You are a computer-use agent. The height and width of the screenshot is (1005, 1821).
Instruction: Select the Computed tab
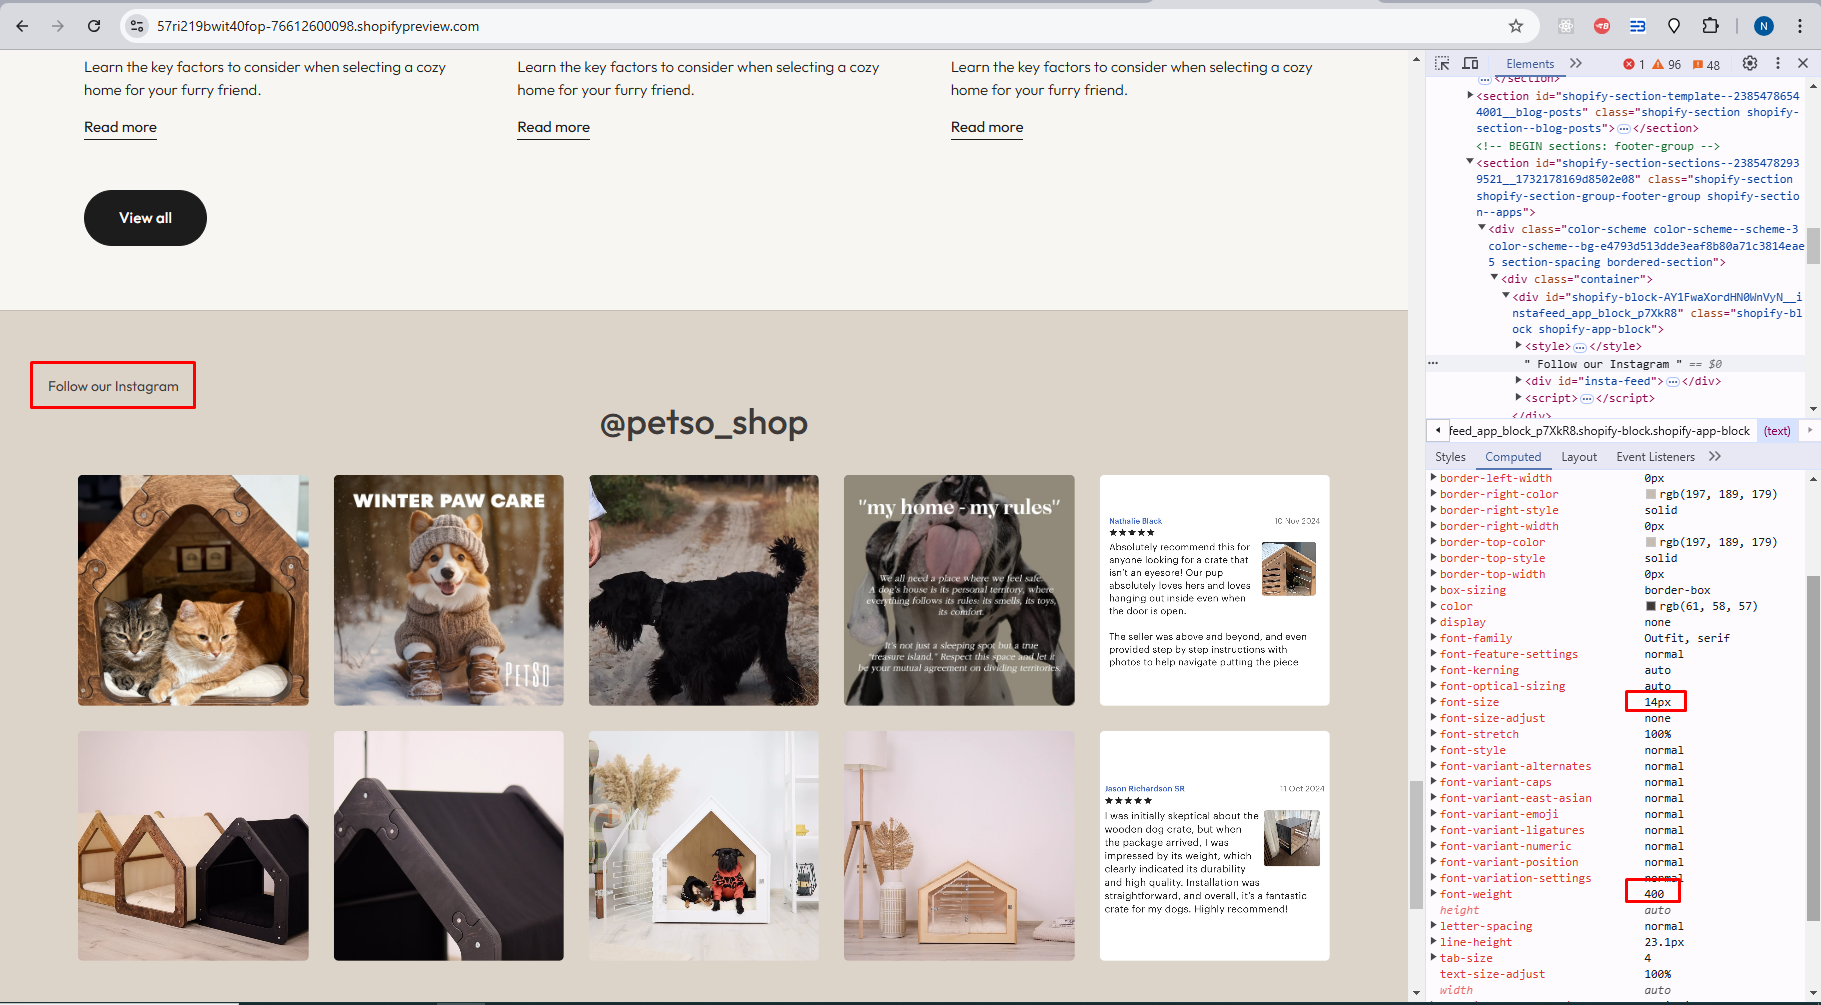1513,457
